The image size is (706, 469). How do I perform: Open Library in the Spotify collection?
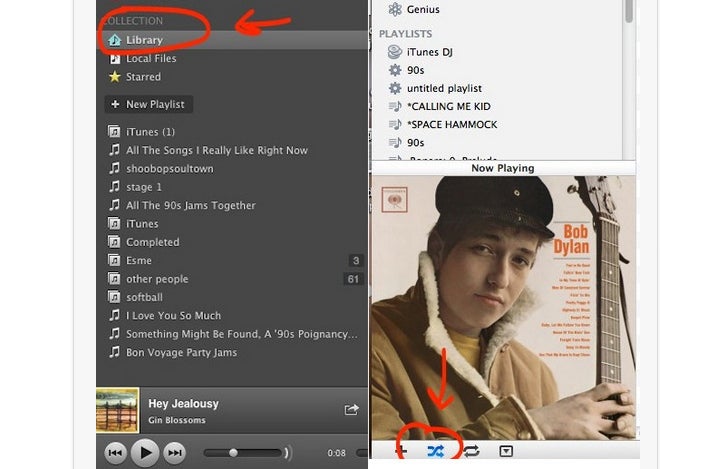tap(144, 40)
